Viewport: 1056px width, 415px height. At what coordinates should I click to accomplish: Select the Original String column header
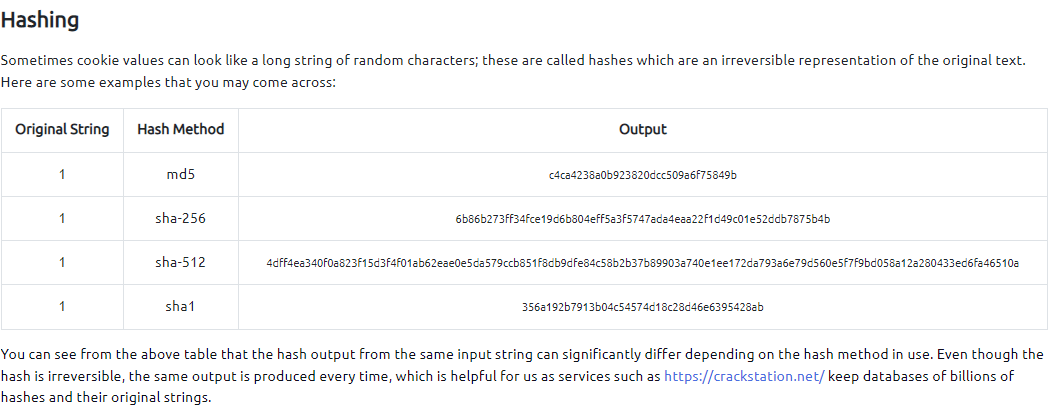(x=62, y=130)
